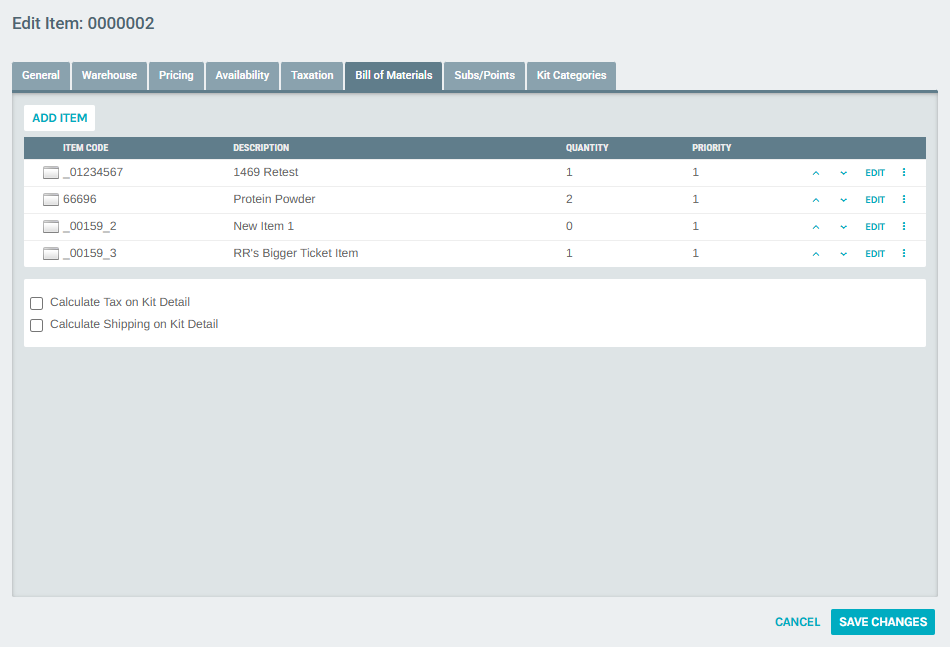Move item 66696 up in the kit list
Screen dimensions: 950x647
pyautogui.click(x=815, y=199)
